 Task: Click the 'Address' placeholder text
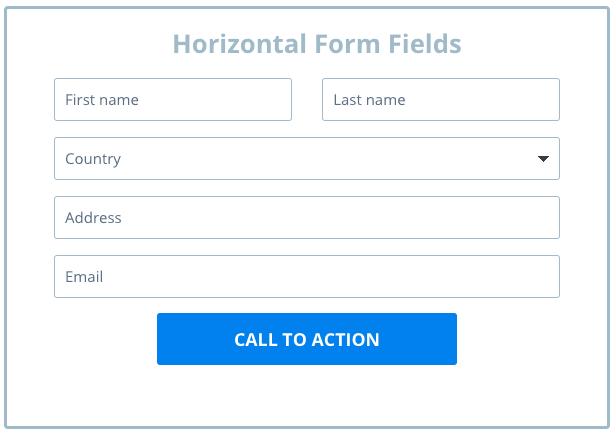pyautogui.click(x=93, y=217)
